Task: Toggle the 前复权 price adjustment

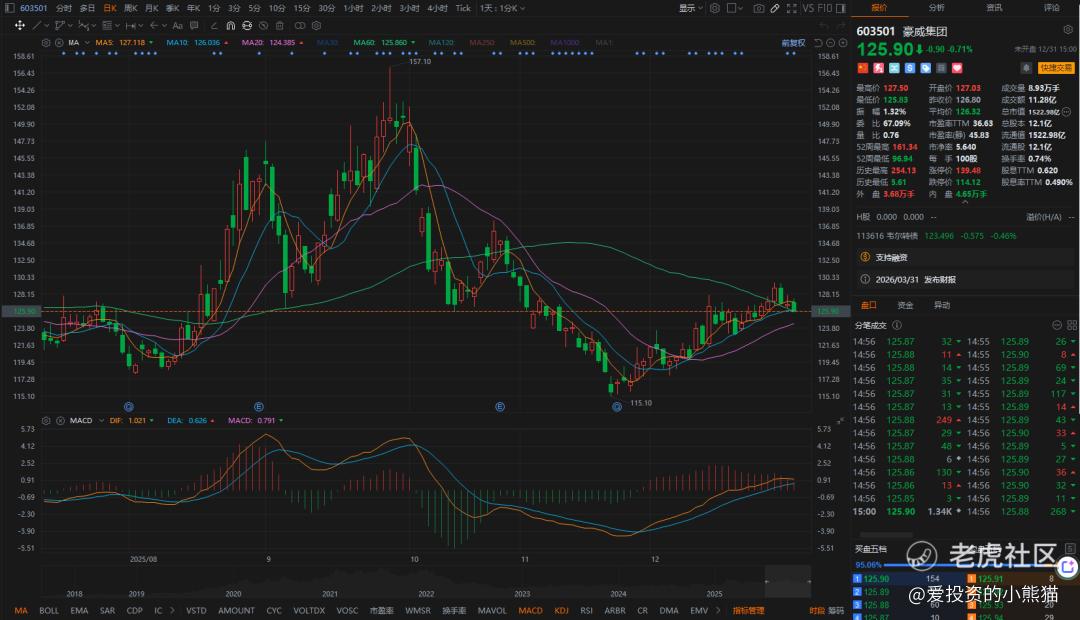Action: click(793, 43)
